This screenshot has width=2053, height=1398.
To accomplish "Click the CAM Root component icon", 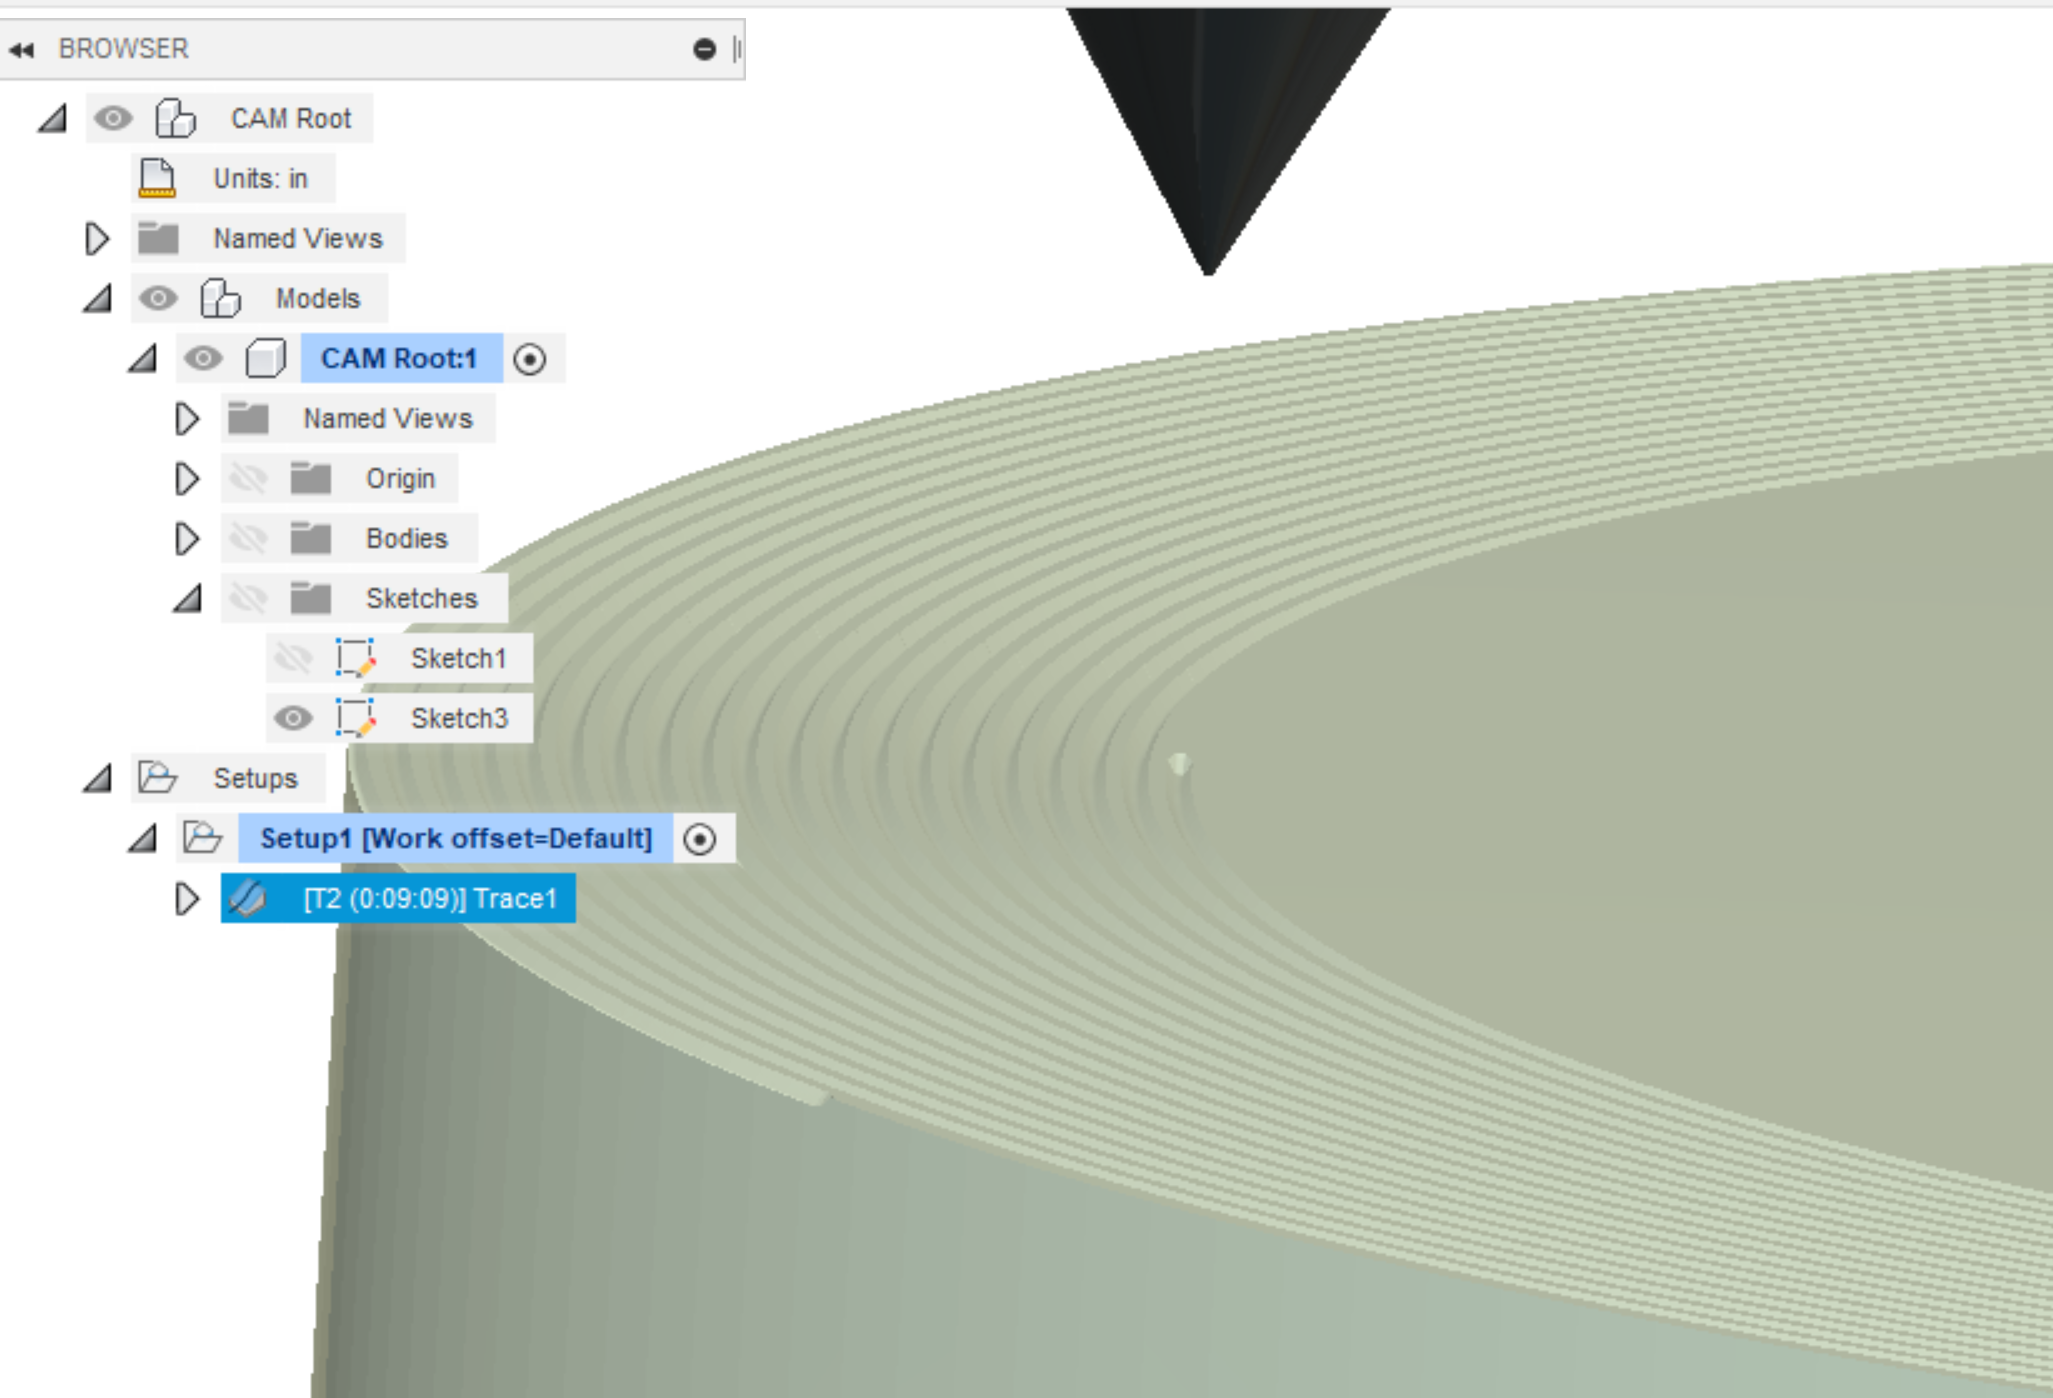I will tap(175, 118).
